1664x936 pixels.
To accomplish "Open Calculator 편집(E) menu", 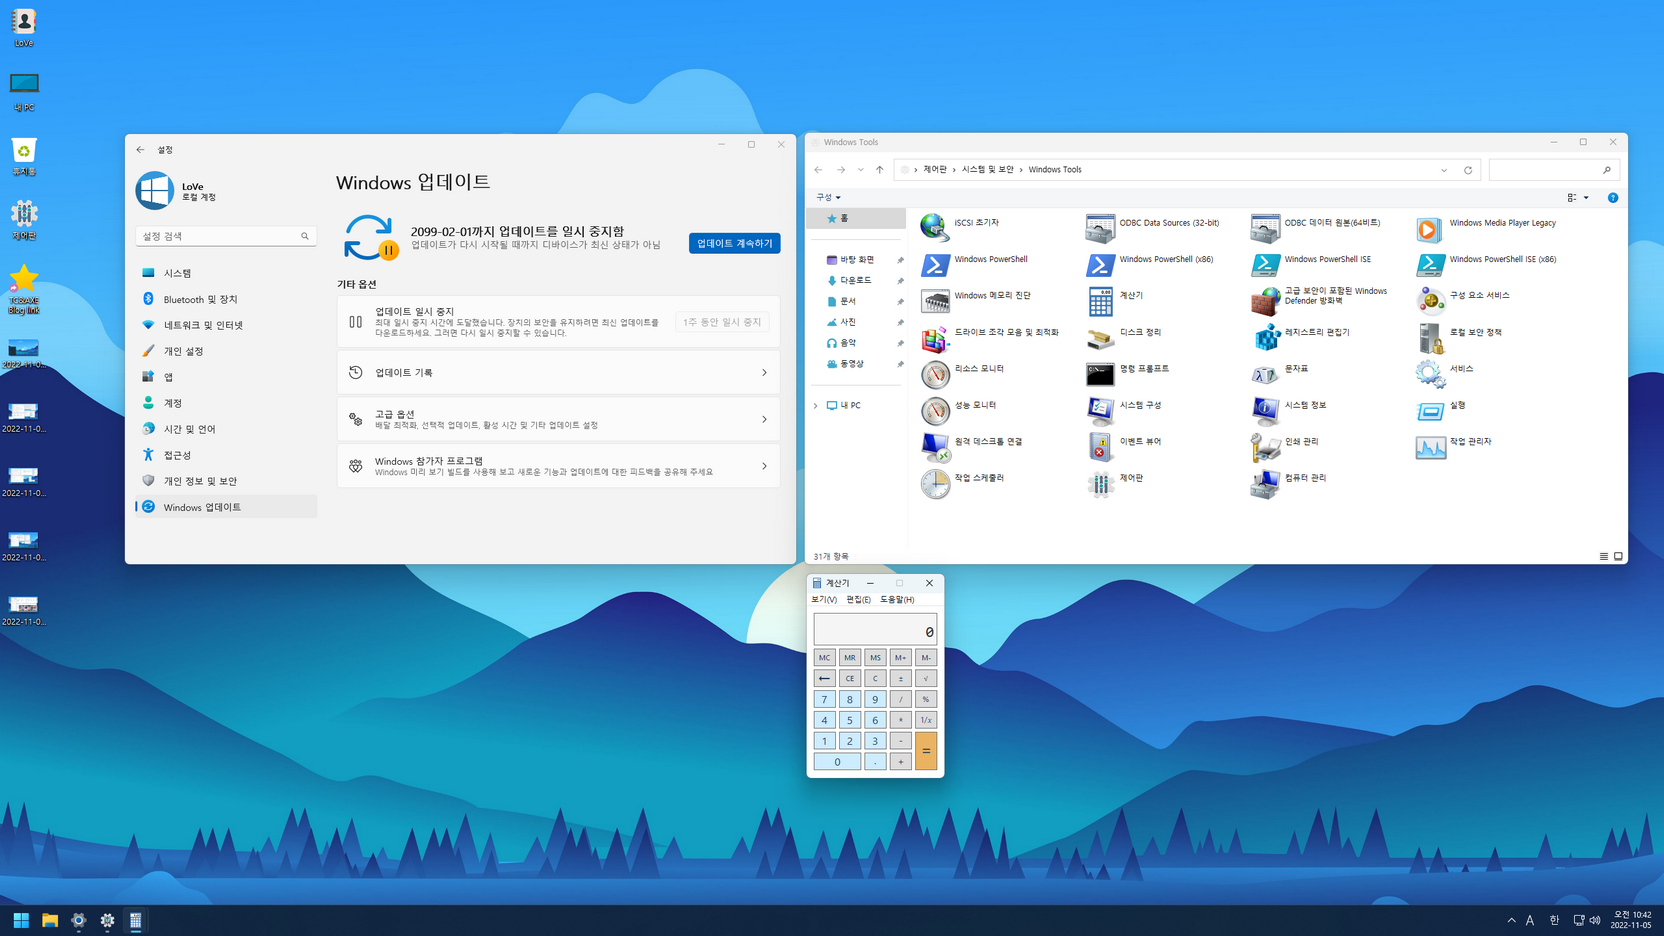I will click(x=858, y=600).
